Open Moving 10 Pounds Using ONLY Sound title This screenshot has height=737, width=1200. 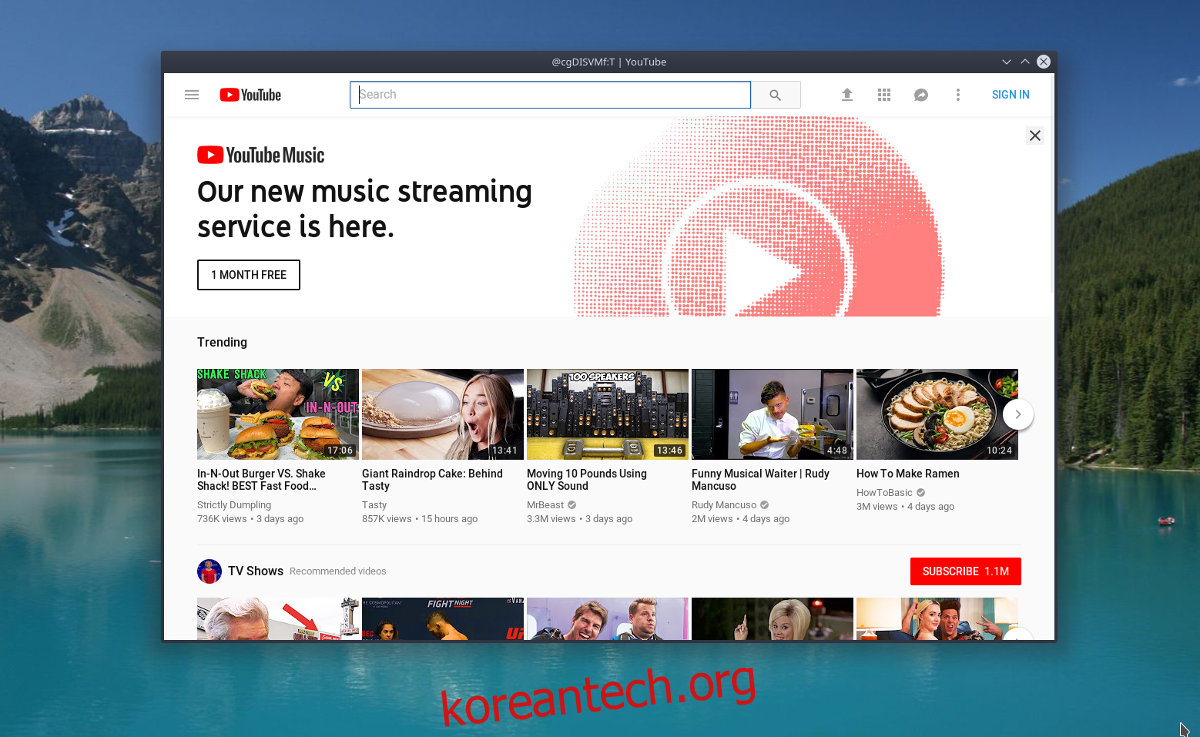pyautogui.click(x=587, y=480)
